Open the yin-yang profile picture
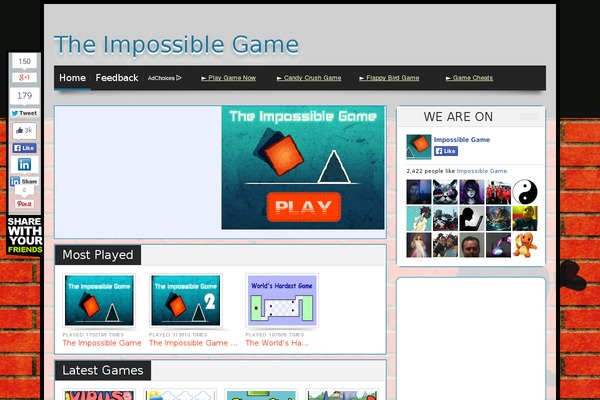The image size is (600, 400). coord(525,192)
